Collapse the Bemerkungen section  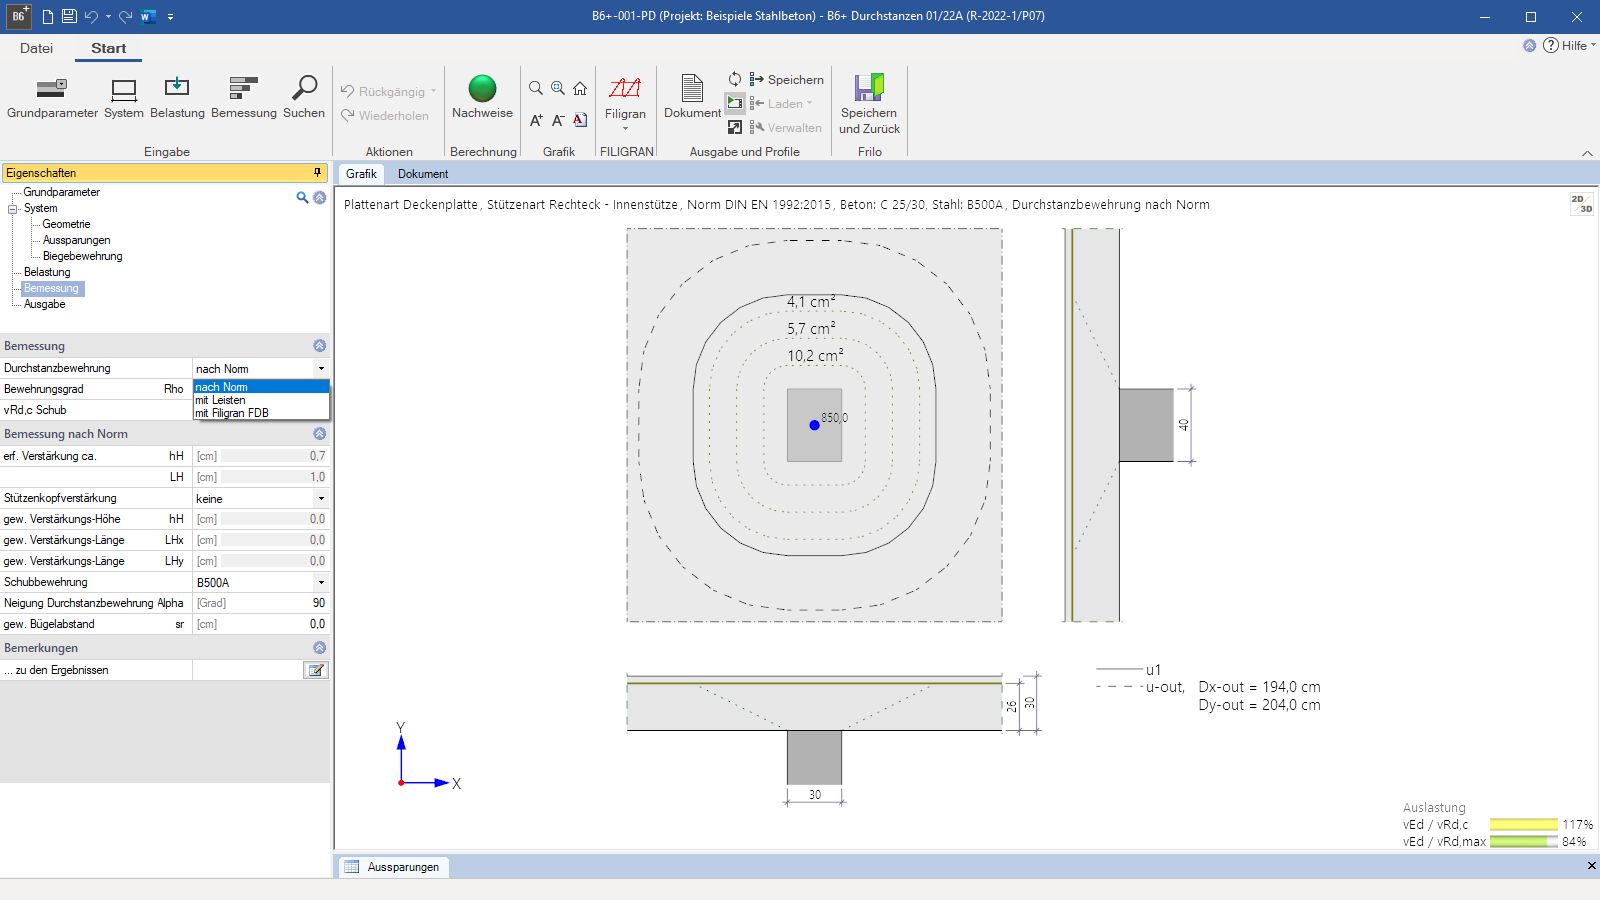pos(320,648)
